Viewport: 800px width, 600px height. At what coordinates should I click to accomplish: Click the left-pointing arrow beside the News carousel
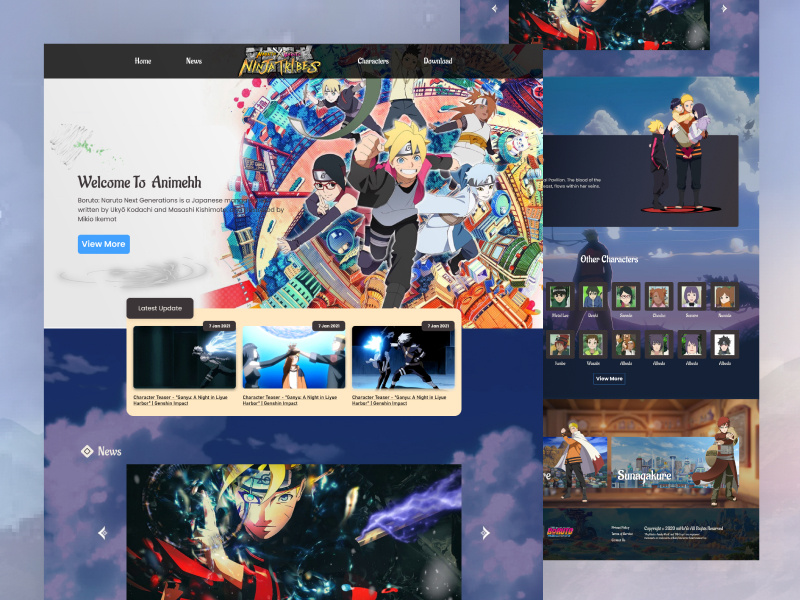point(104,532)
